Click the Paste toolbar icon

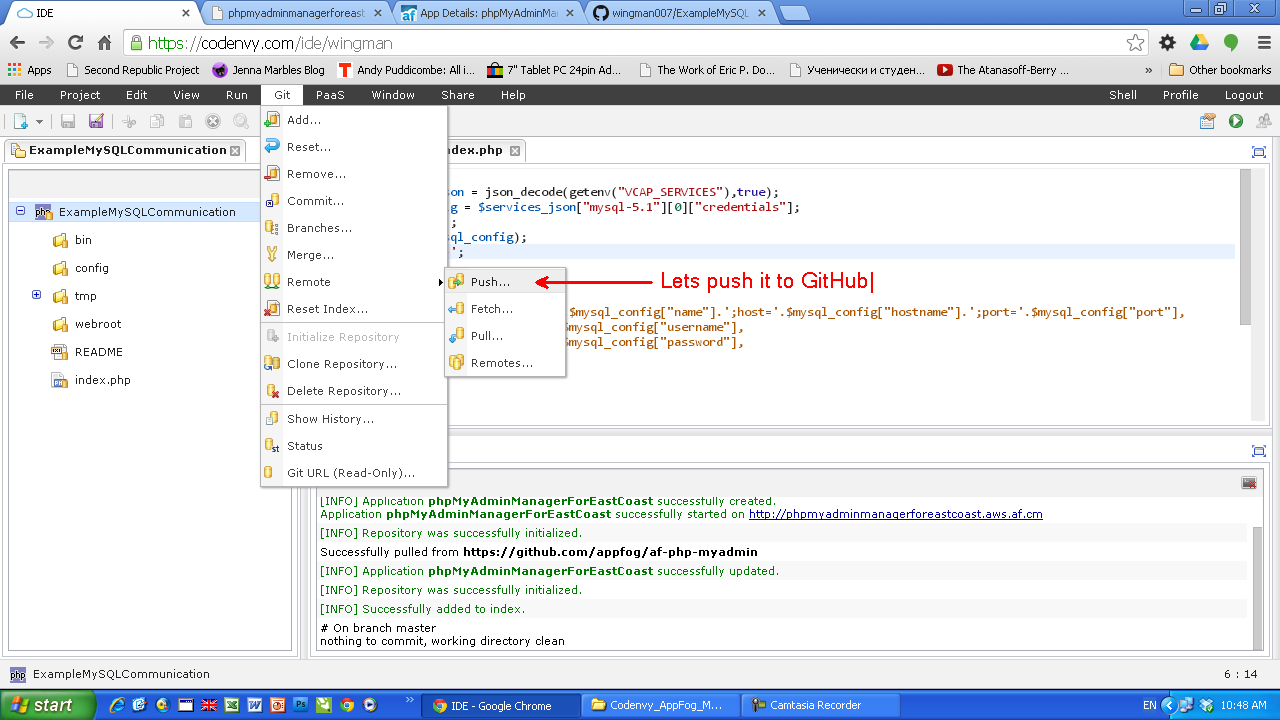tap(185, 121)
